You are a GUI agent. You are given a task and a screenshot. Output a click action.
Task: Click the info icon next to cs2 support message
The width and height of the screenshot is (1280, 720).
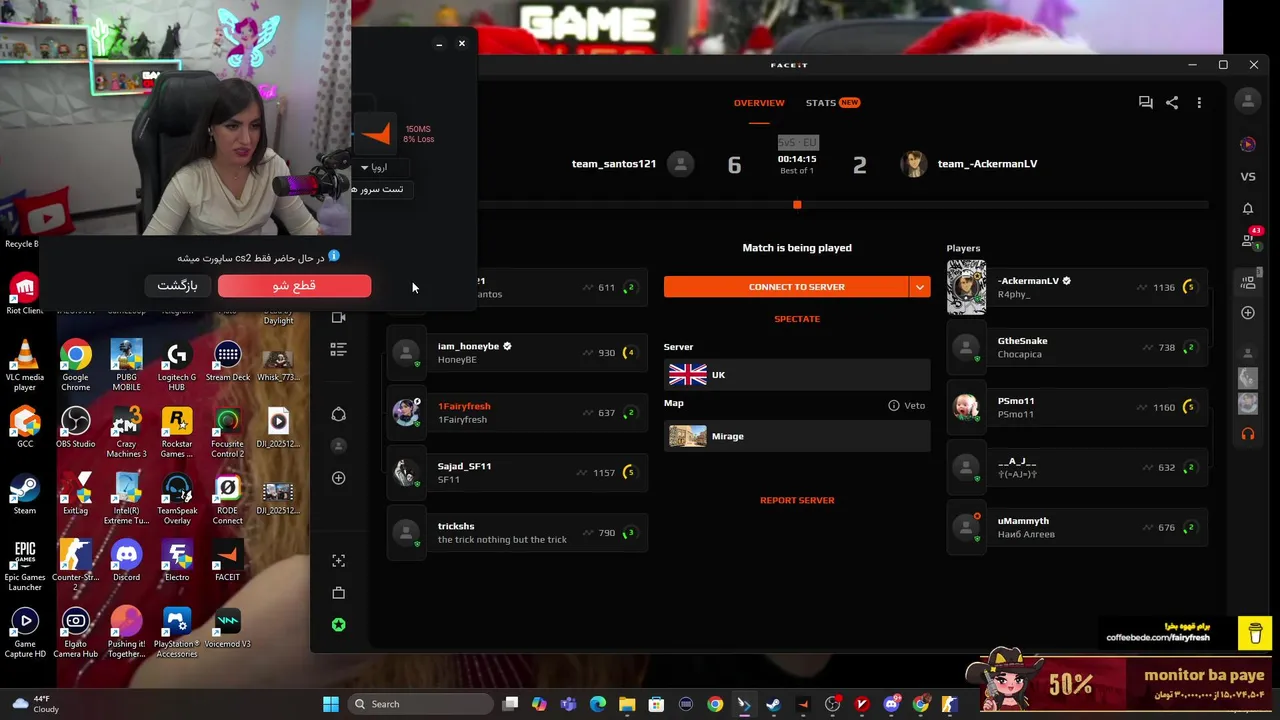coord(334,256)
